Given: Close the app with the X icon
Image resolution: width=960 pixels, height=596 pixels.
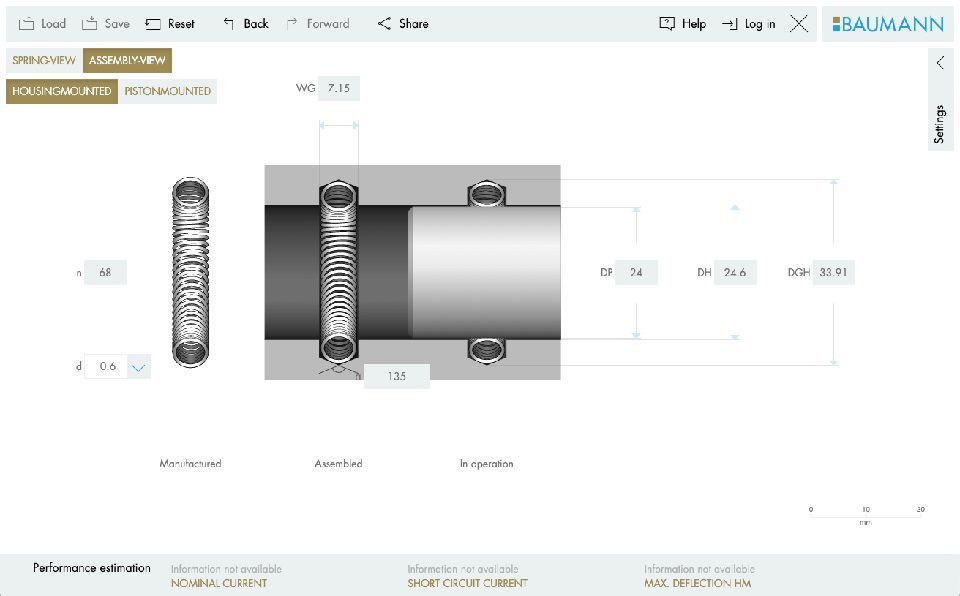Looking at the screenshot, I should point(799,24).
